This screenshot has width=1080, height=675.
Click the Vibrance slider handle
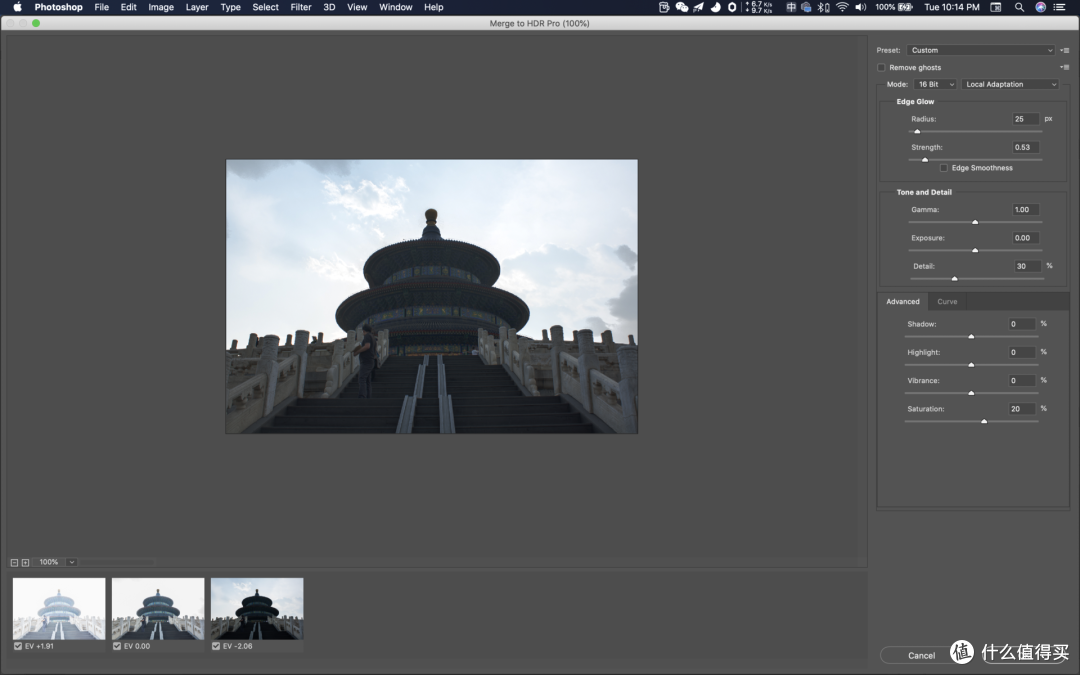pyautogui.click(x=971, y=393)
